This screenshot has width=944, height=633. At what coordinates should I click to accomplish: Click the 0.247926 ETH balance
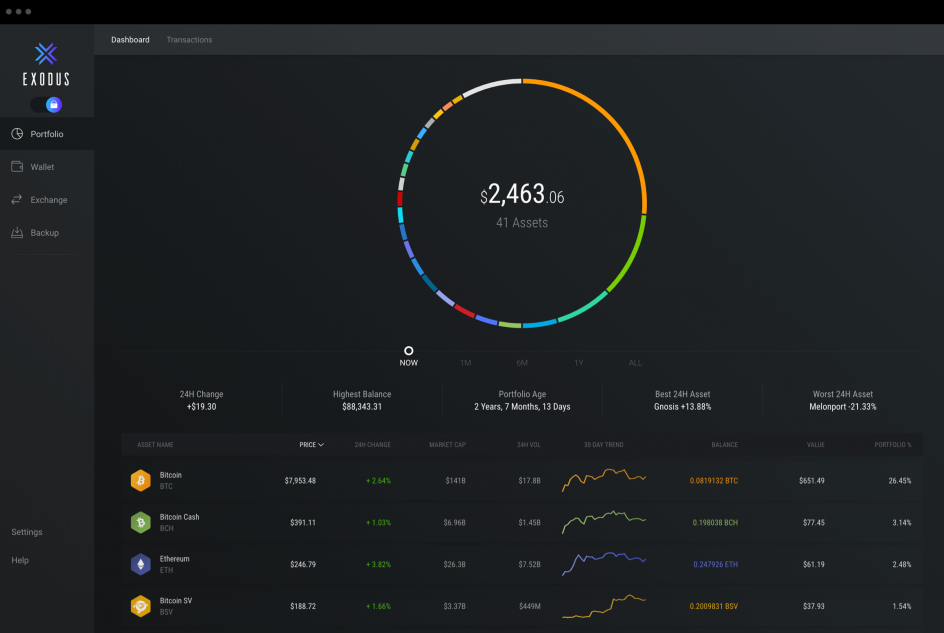click(715, 564)
